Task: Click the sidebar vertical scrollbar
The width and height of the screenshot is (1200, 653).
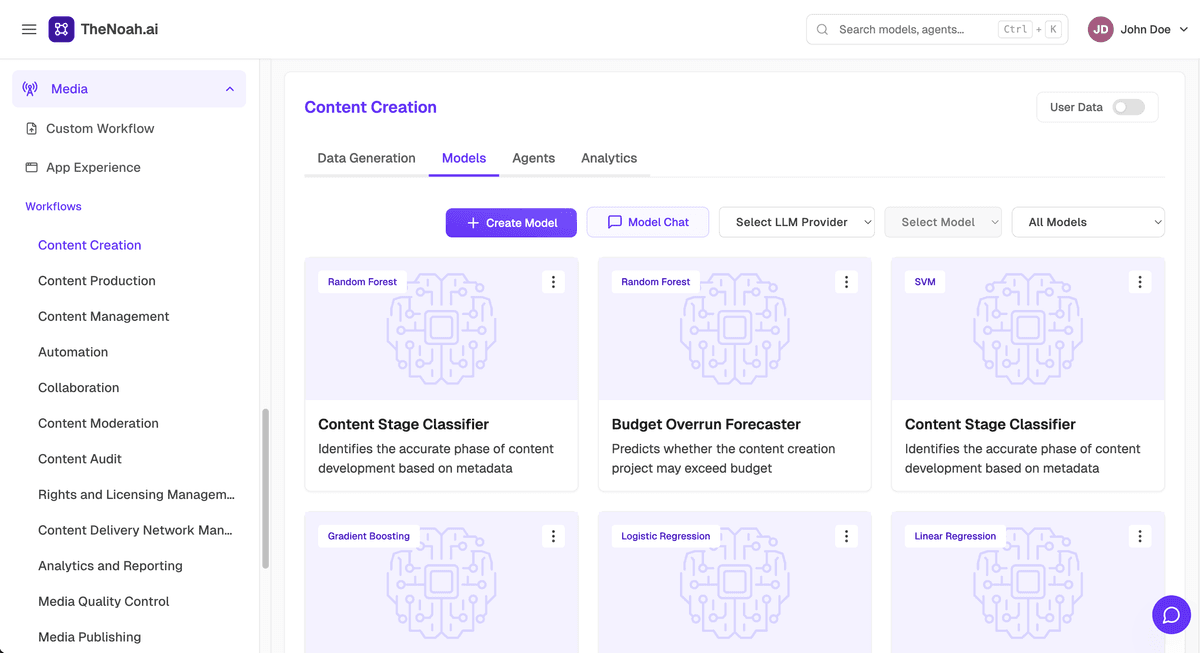Action: (x=265, y=488)
